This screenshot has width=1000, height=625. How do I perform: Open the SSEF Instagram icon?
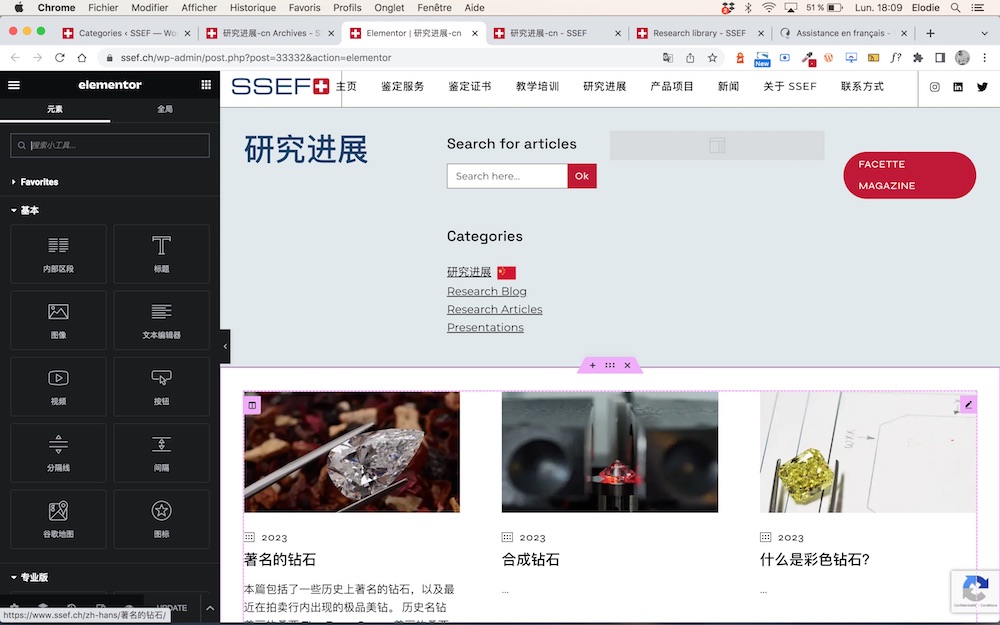(x=934, y=87)
